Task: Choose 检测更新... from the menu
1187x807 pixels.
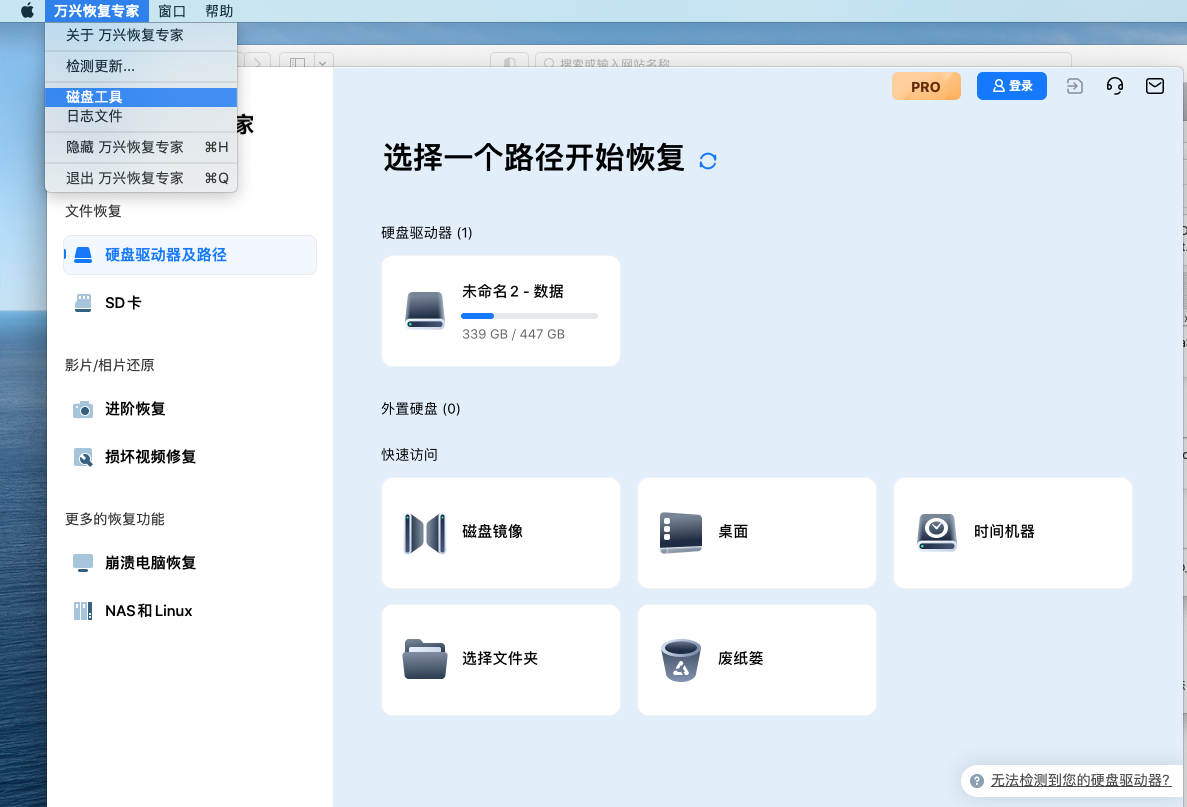Action: [141, 66]
